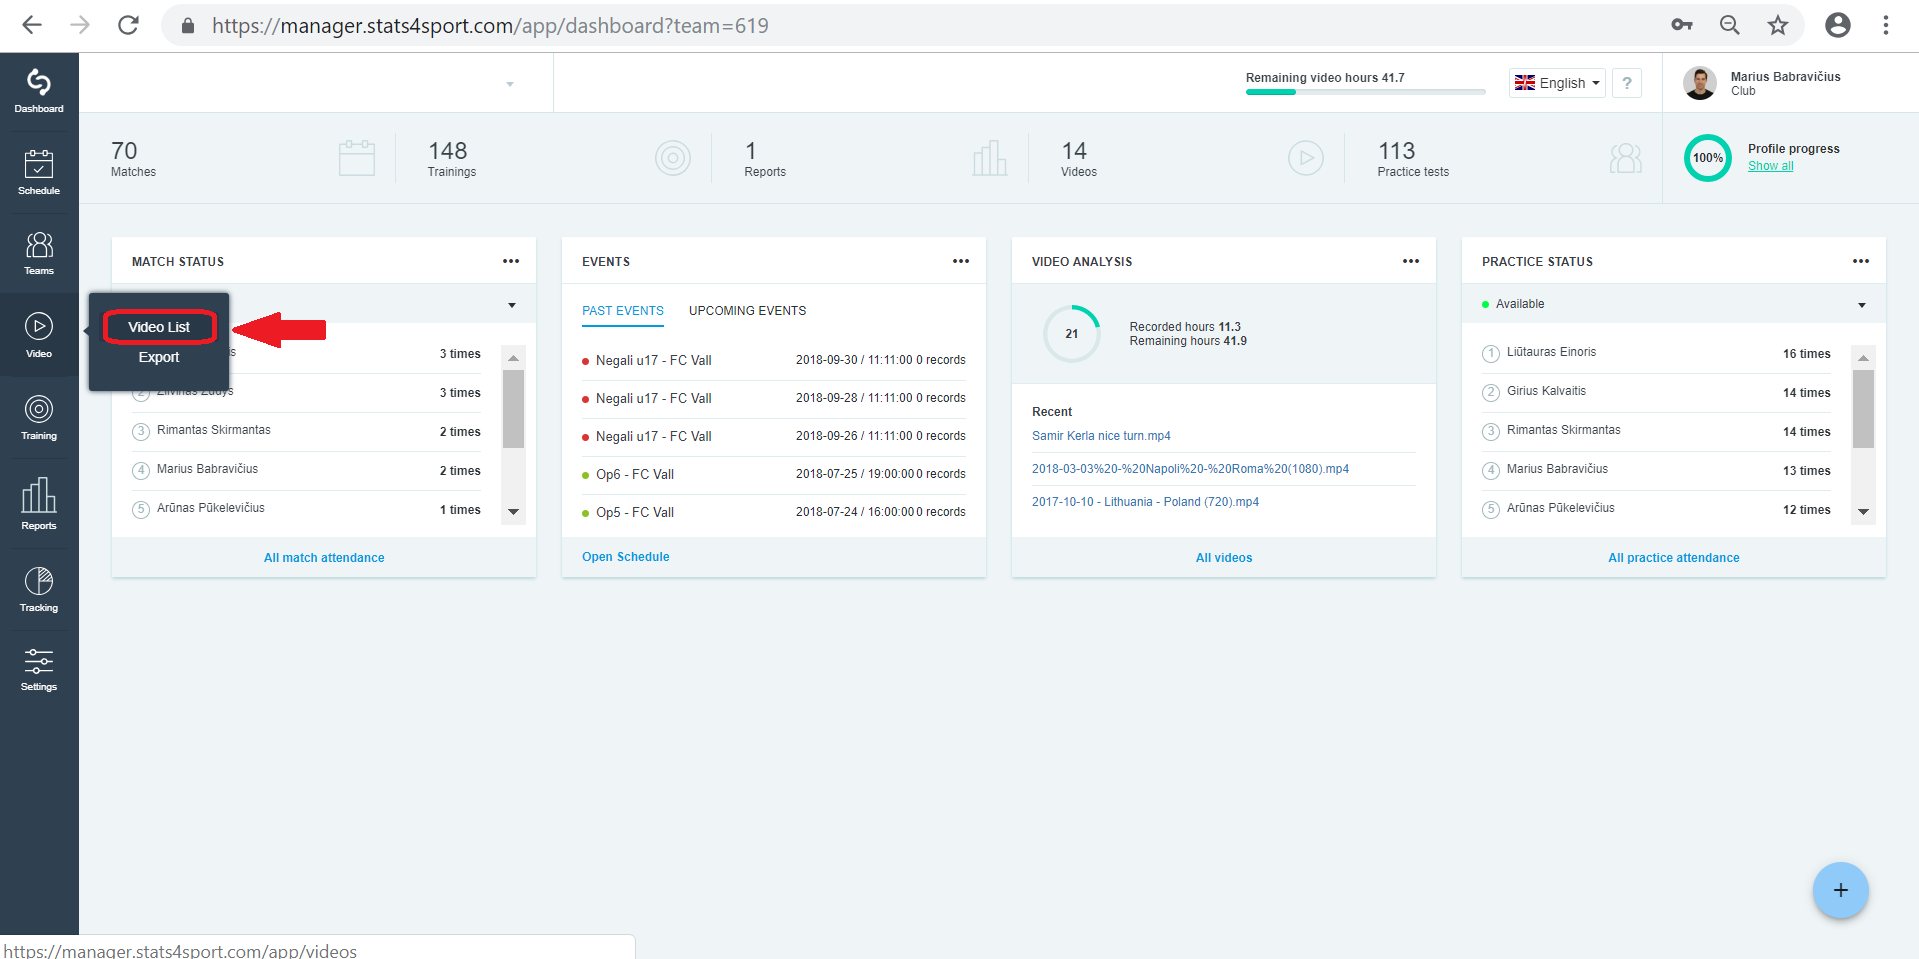This screenshot has width=1919, height=959.
Task: Open Samir Kerla nice turn.mp4 video
Action: coord(1101,436)
